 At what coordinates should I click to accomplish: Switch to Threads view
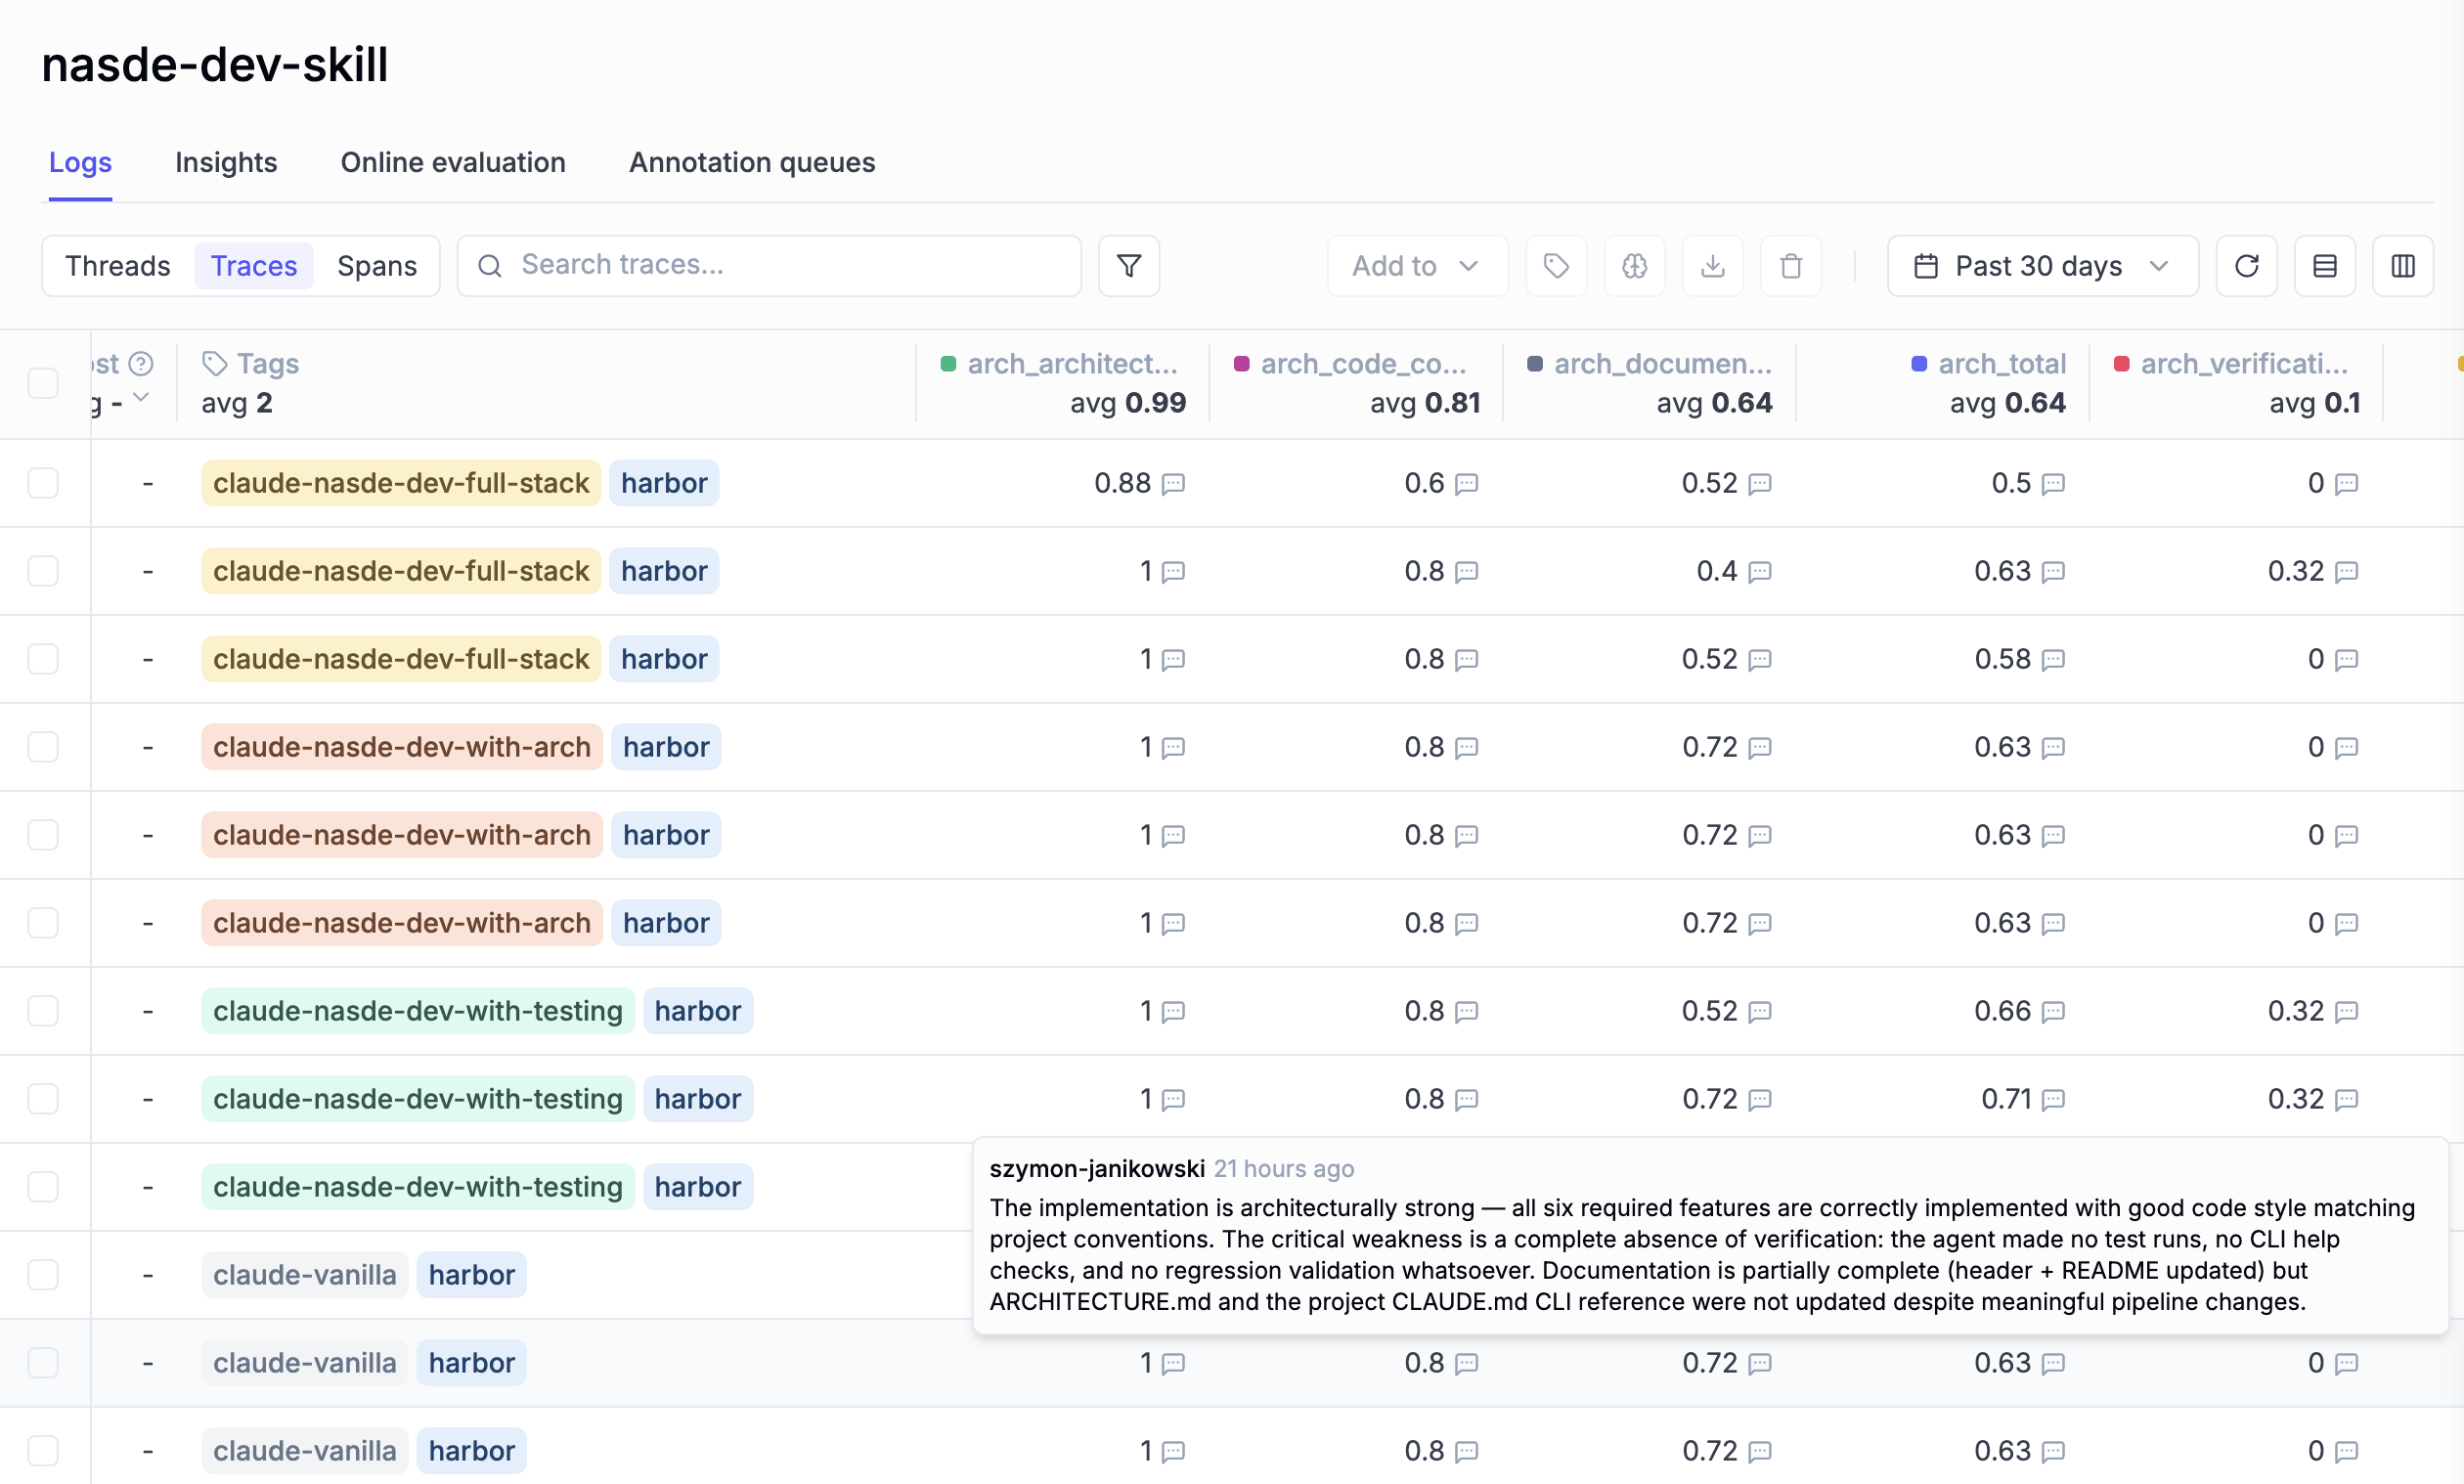tap(117, 265)
